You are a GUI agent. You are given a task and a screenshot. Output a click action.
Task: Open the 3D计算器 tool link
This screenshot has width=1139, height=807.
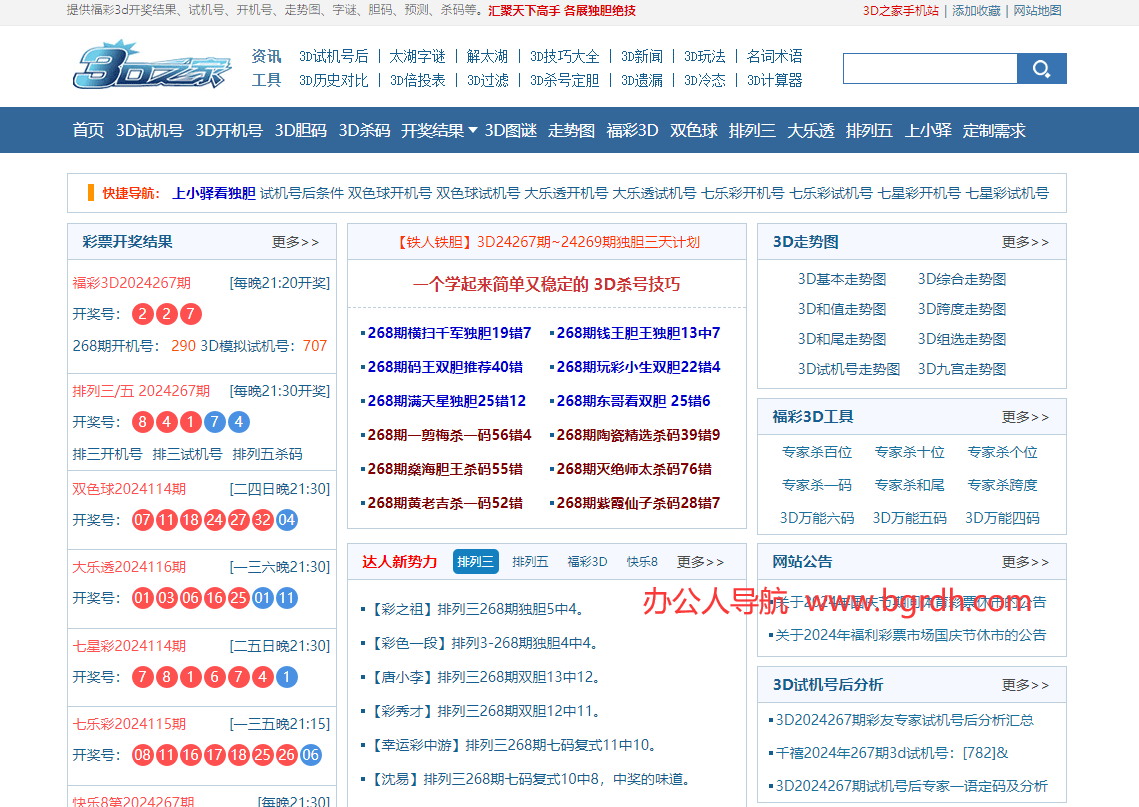click(x=774, y=80)
